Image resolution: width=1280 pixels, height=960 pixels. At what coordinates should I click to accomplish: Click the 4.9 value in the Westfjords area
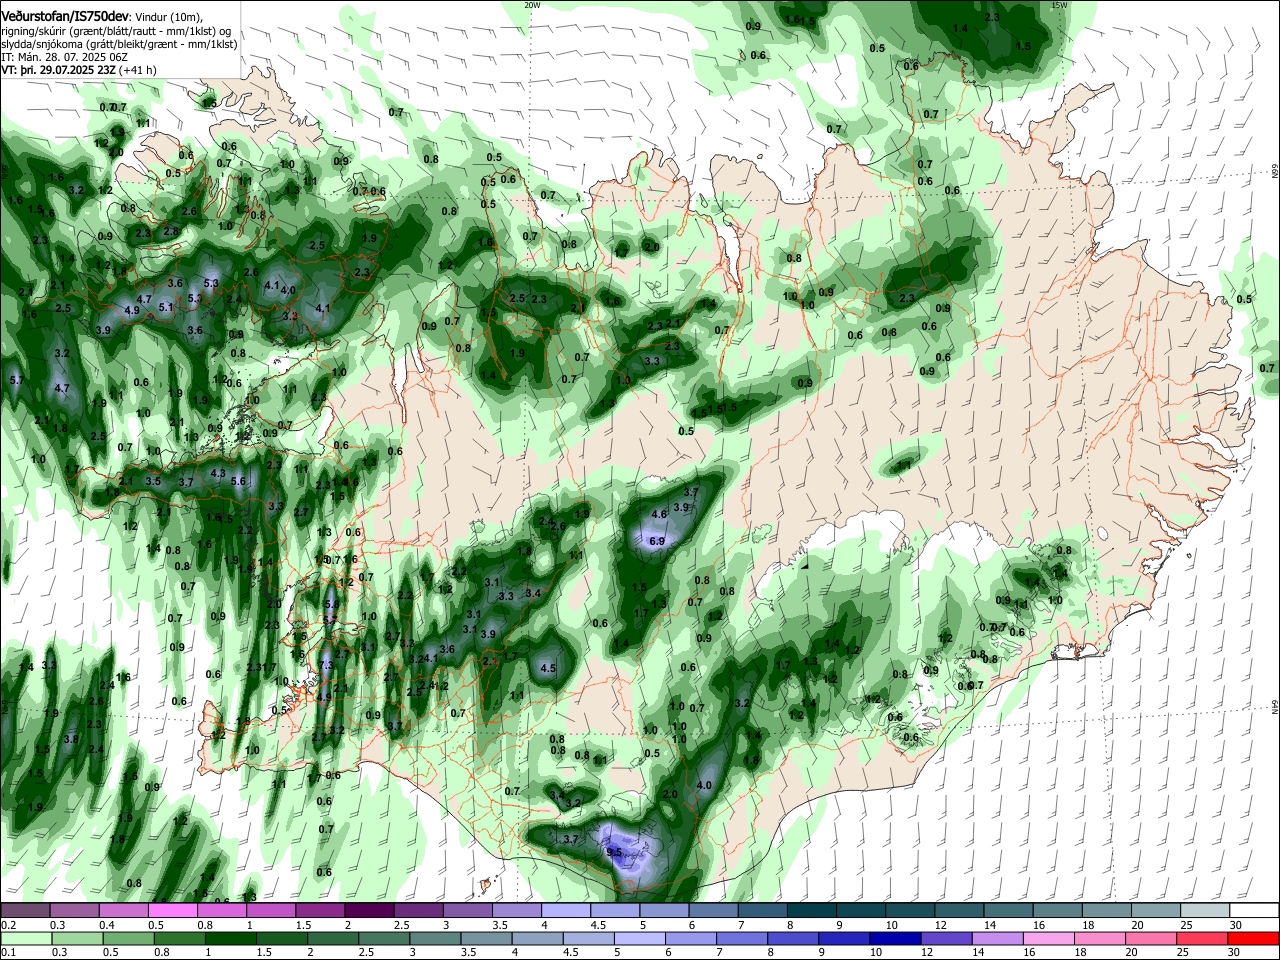click(132, 310)
